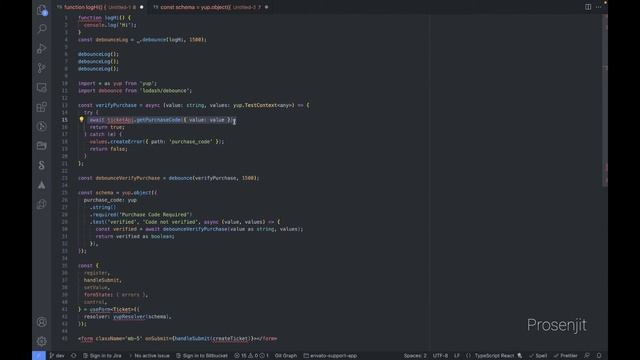The image size is (640, 360).
Task: Change file encoding via 'UTF-8'
Action: pos(440,356)
